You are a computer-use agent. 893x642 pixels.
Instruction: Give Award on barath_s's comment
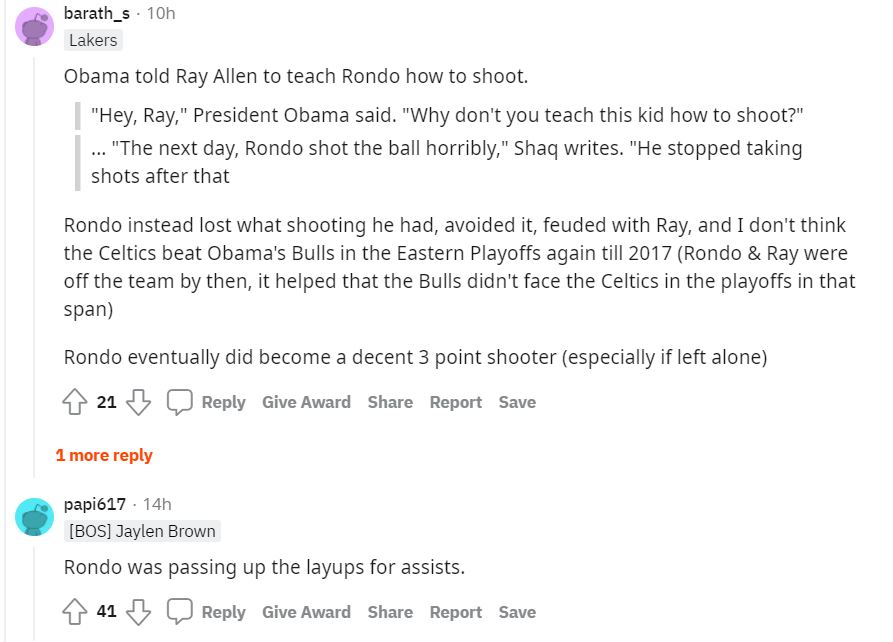coord(306,402)
